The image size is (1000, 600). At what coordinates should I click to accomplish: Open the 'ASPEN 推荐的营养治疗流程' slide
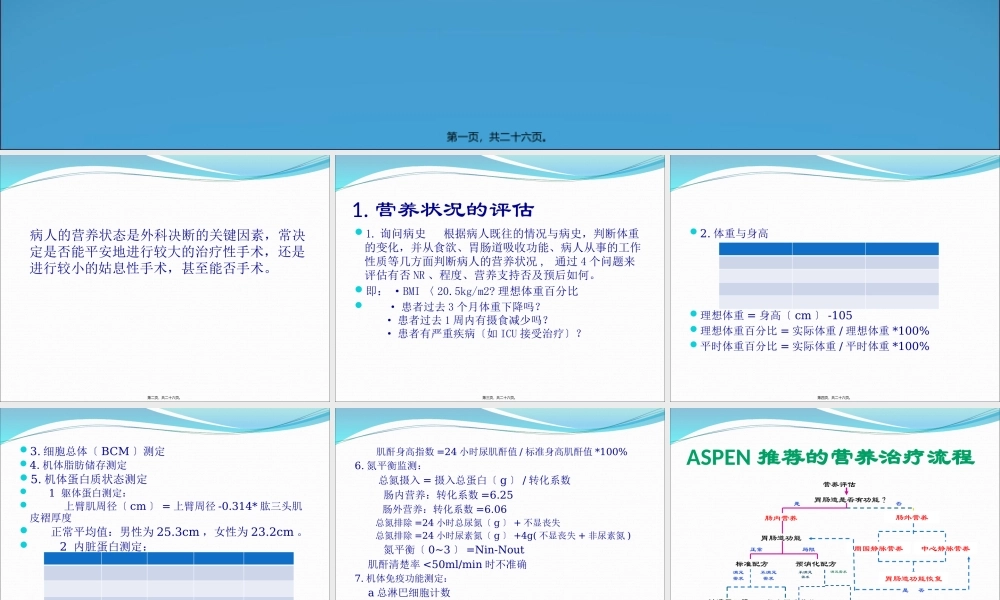[833, 455]
